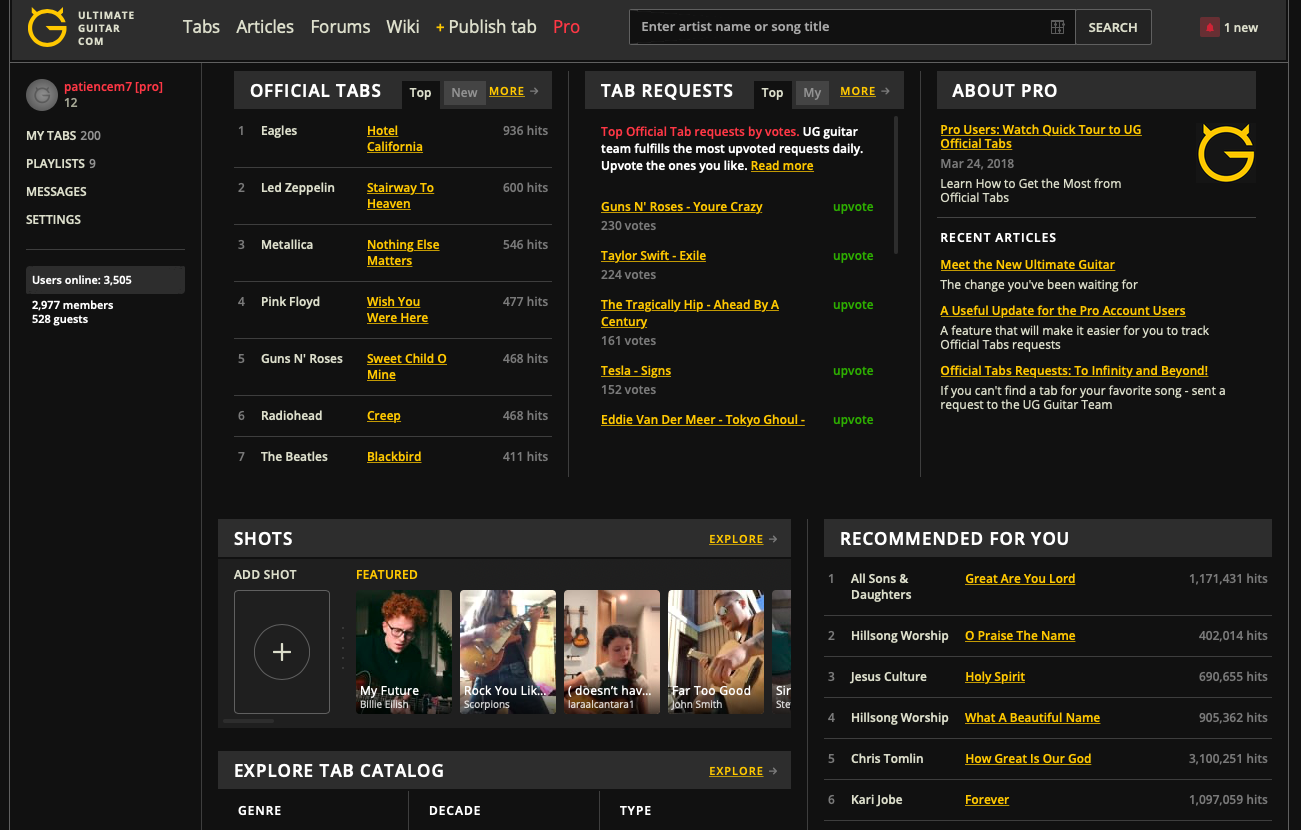Screen dimensions: 1301x830
Task: Switch Official Tabs to New
Action: pos(464,93)
